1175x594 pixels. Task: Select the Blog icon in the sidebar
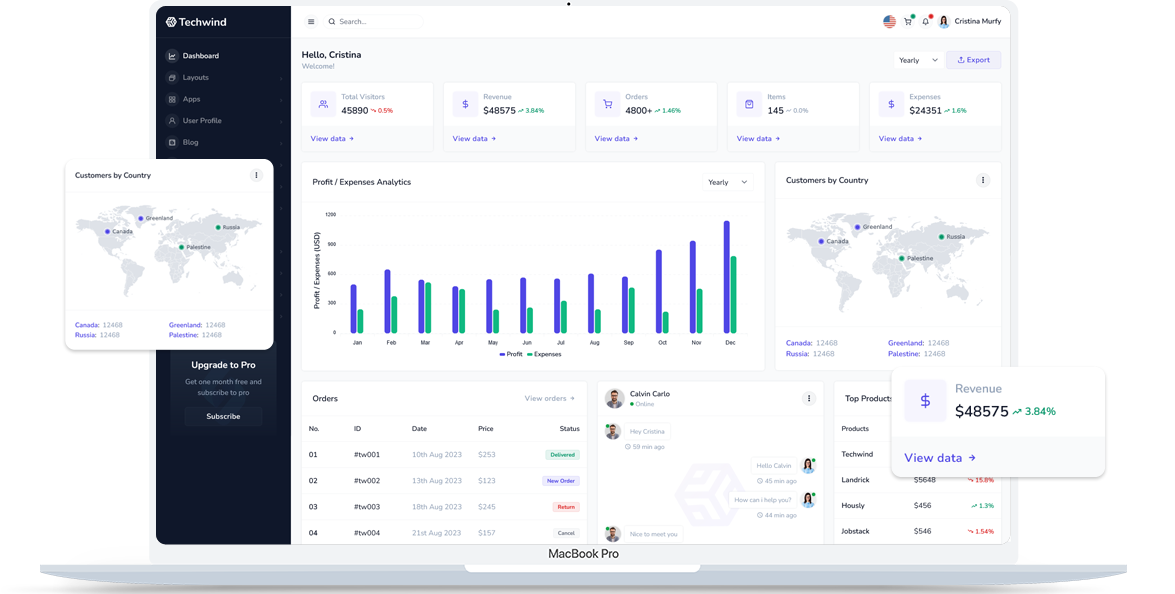[172, 142]
